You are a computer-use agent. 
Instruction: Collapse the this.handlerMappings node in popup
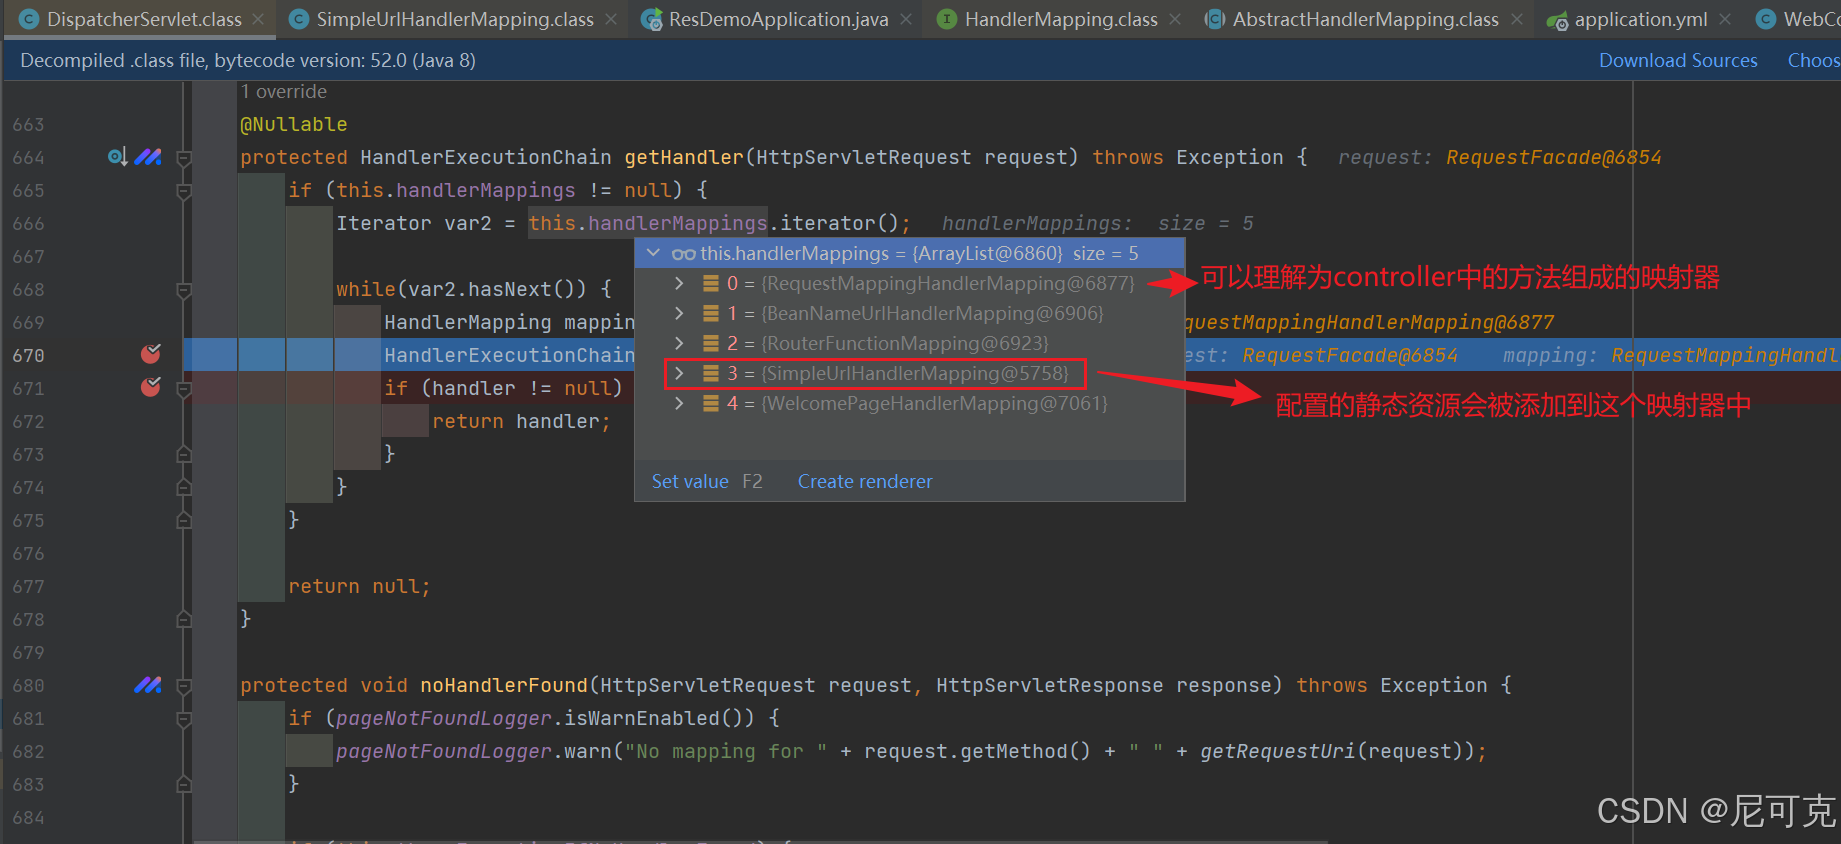tap(654, 253)
